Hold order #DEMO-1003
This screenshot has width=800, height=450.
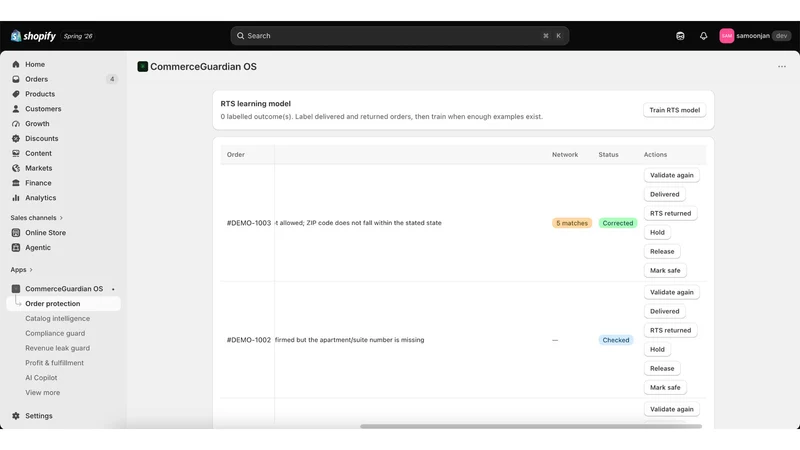(x=657, y=232)
